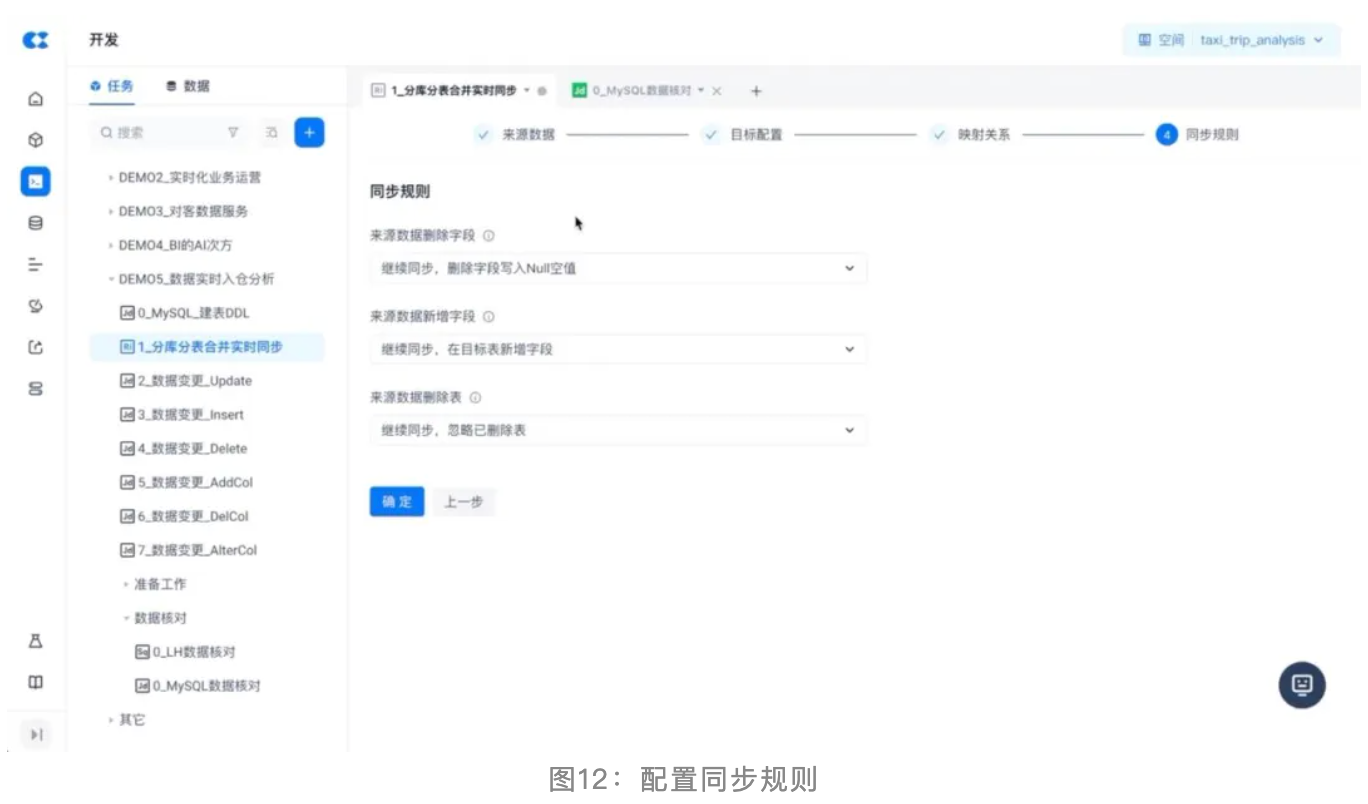Click the home icon in left sidebar

[36, 99]
